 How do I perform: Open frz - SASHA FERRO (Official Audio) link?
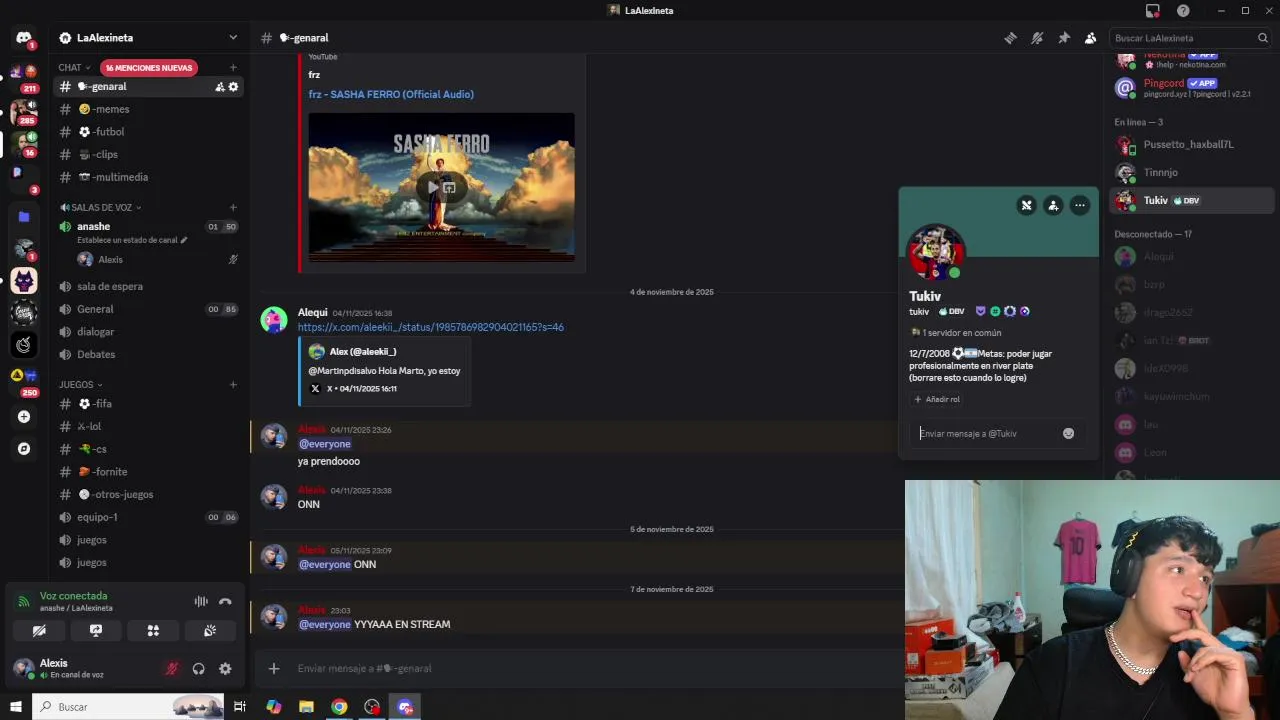[x=391, y=94]
